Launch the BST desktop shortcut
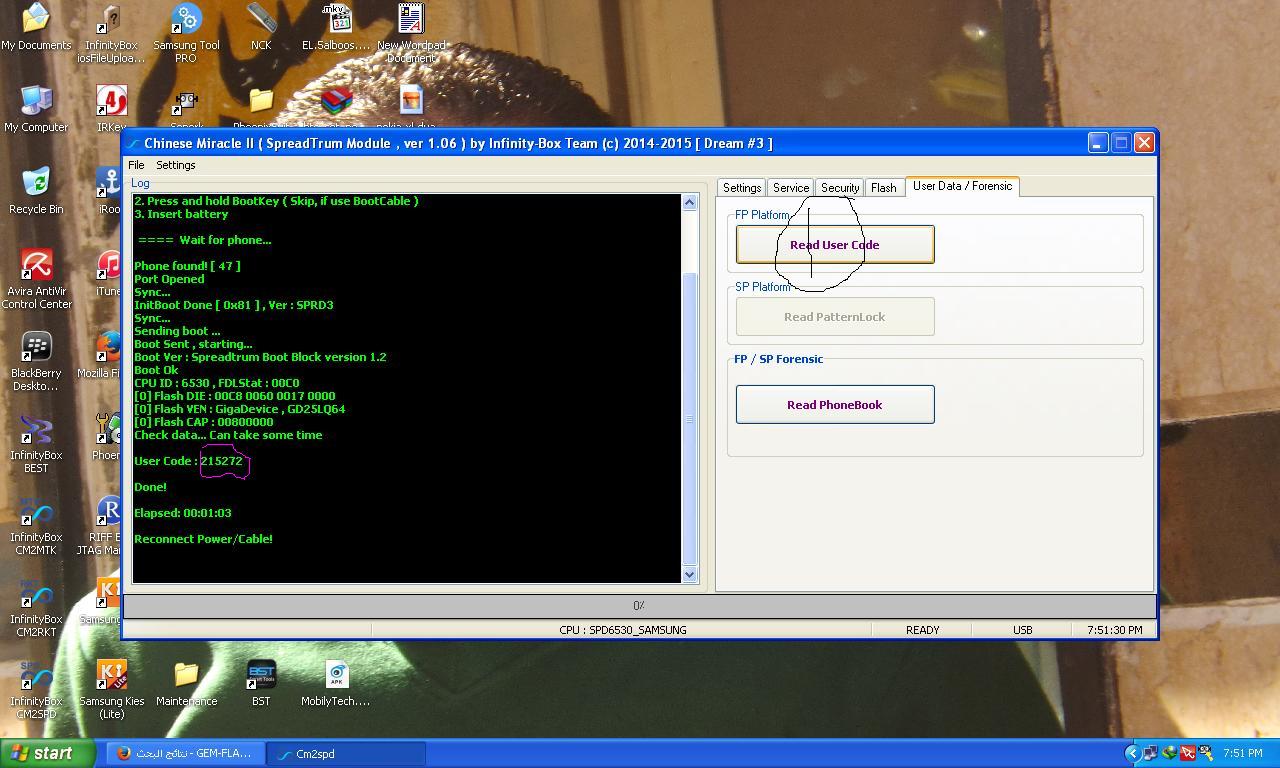This screenshot has width=1280, height=768. click(x=261, y=683)
